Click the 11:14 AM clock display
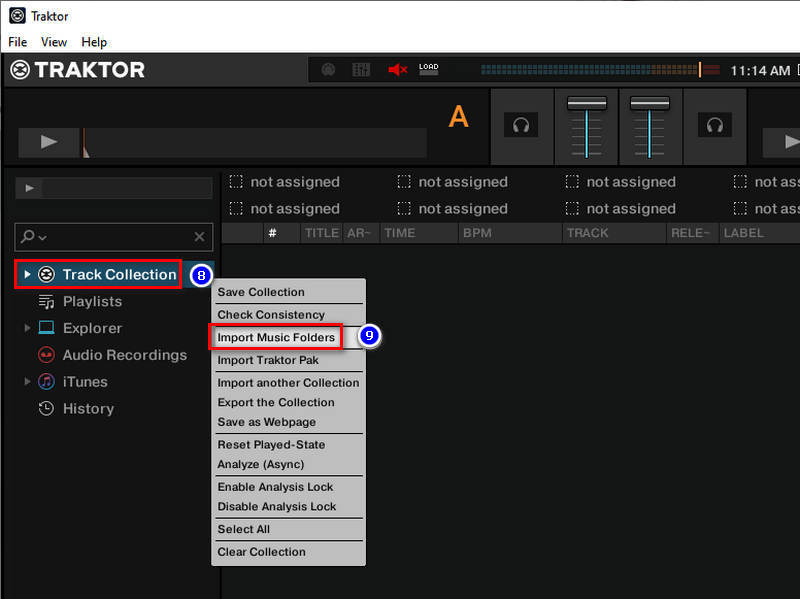 click(x=760, y=70)
